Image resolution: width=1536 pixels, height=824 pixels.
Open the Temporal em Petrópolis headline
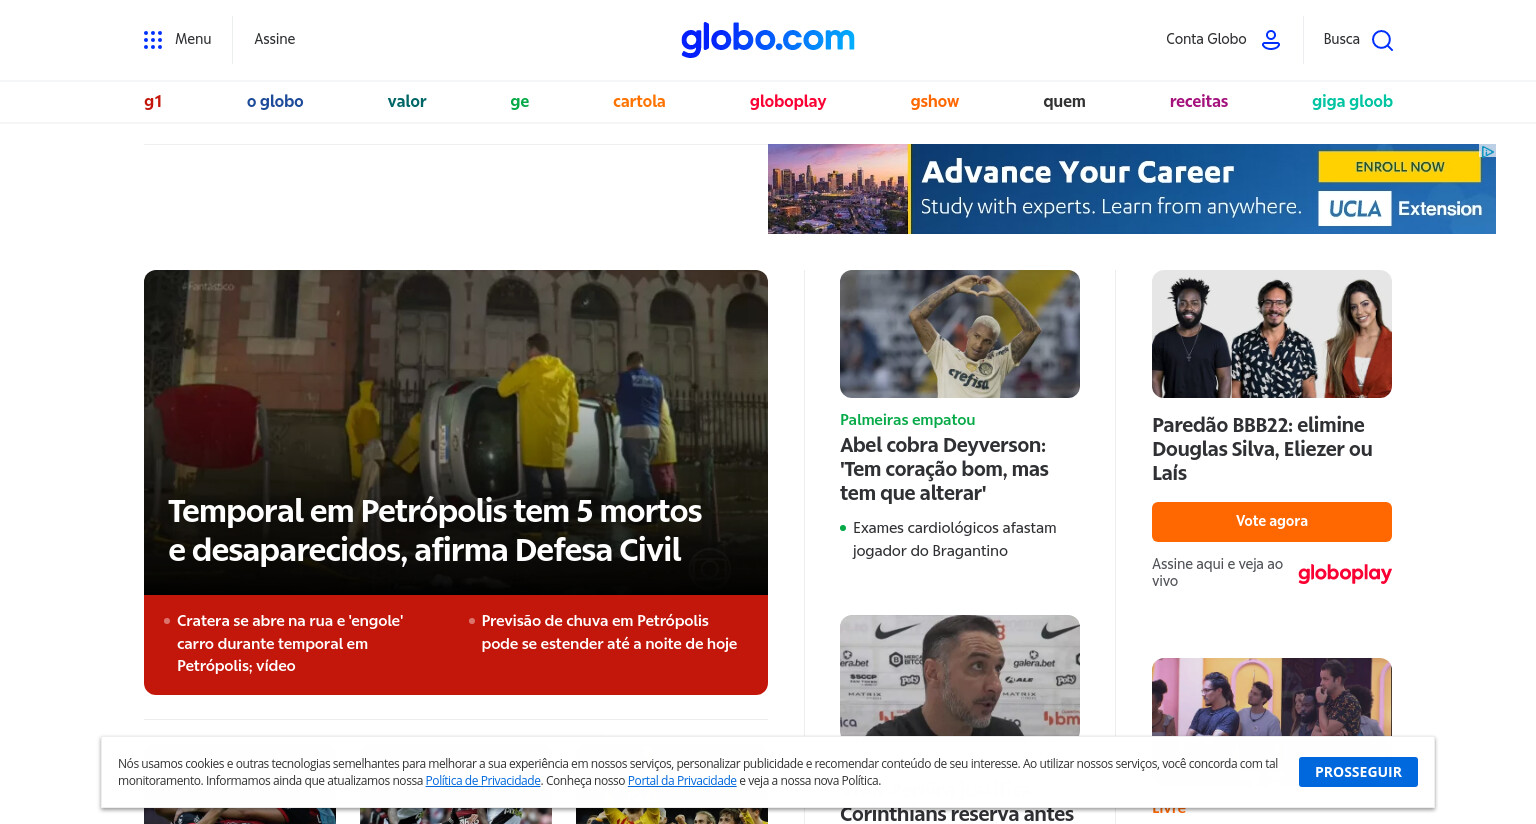click(435, 531)
